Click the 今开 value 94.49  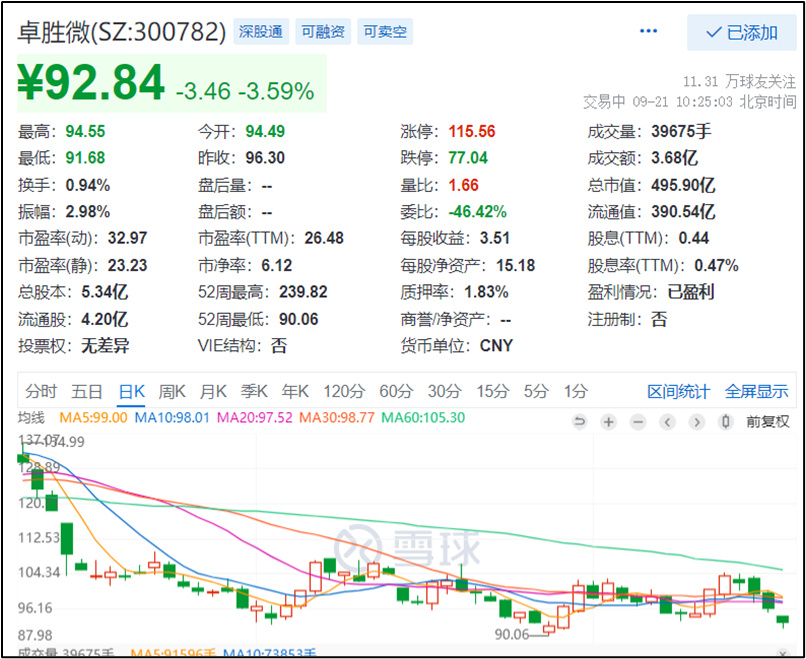pyautogui.click(x=265, y=132)
